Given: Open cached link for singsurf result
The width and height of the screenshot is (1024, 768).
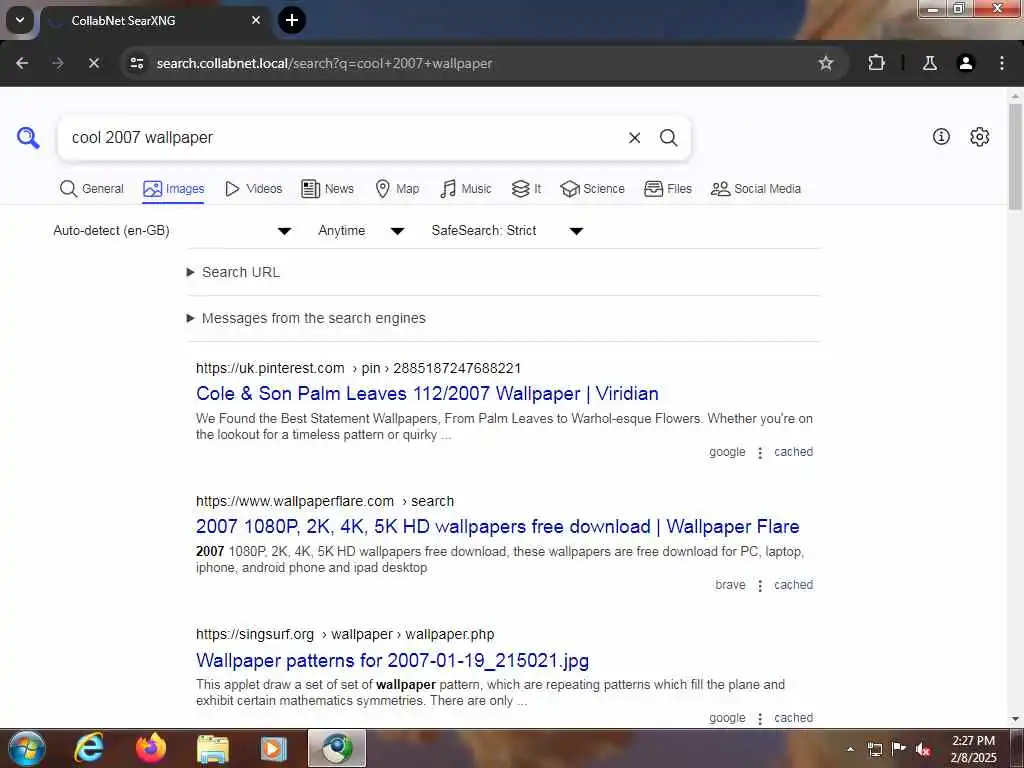Looking at the screenshot, I should [793, 718].
